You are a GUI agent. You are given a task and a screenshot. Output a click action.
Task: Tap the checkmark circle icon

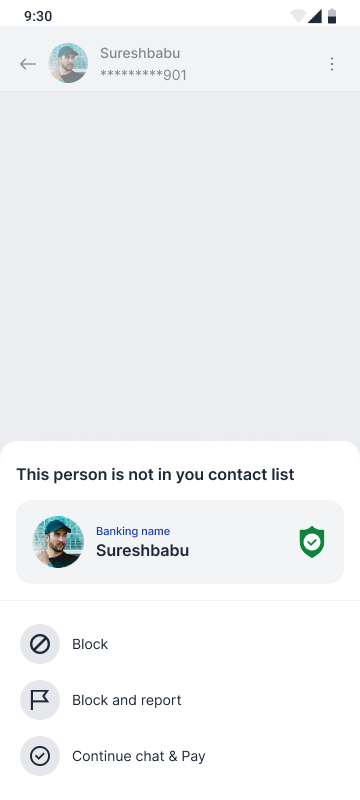(40, 756)
